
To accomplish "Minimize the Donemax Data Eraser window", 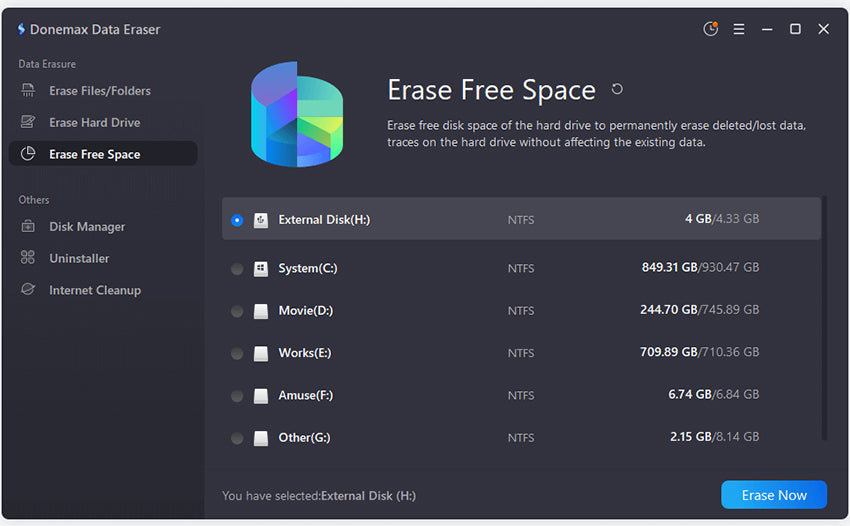I will 767,29.
